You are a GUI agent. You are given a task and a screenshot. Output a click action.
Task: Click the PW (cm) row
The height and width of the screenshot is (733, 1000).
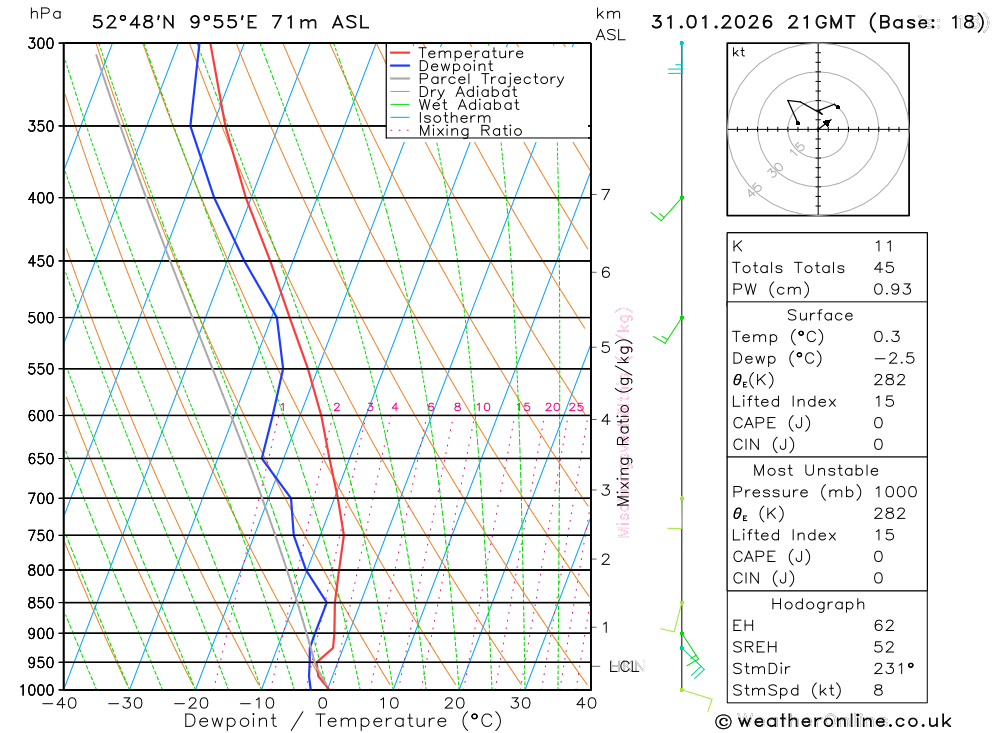point(827,289)
